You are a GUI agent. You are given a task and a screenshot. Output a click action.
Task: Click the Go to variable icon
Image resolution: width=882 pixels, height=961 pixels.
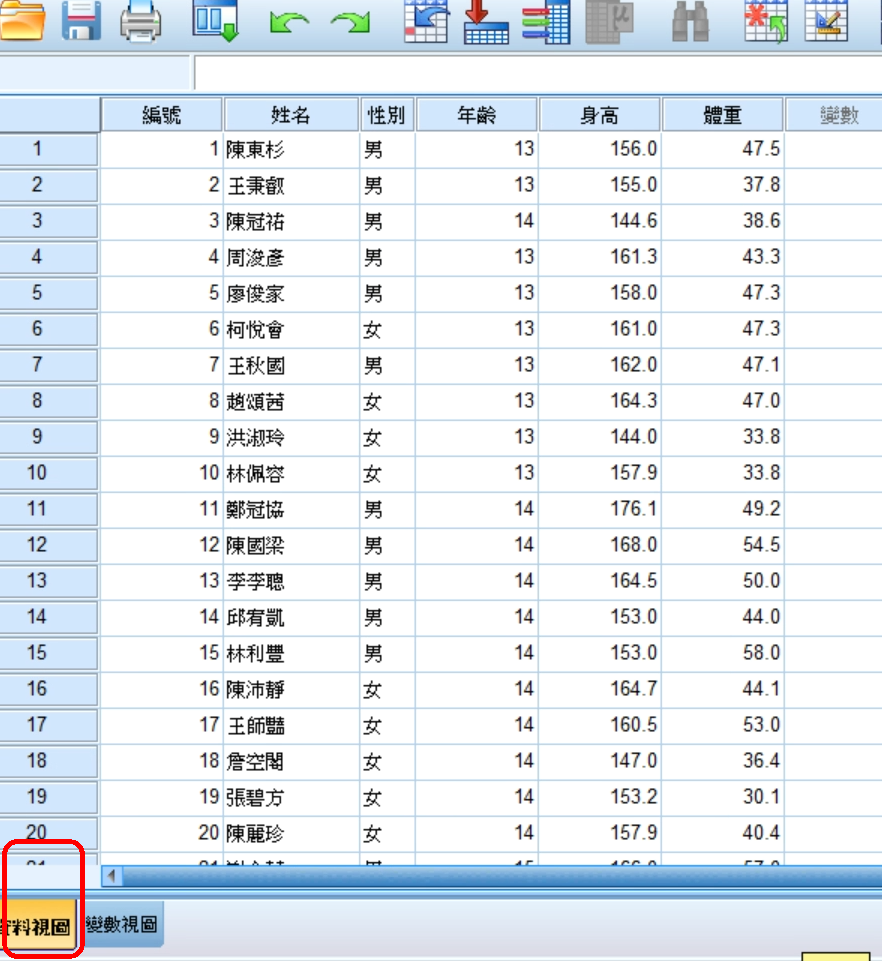point(486,20)
